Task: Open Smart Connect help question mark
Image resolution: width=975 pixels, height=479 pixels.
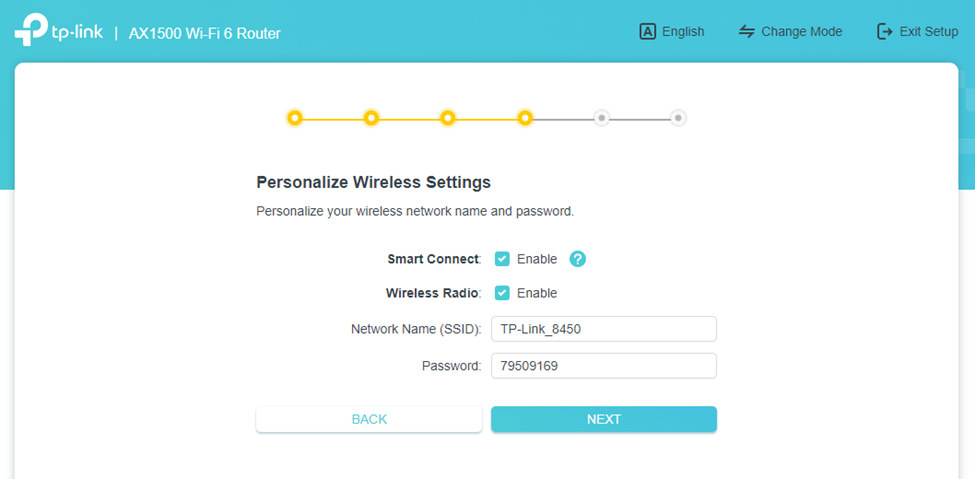Action: 578,259
